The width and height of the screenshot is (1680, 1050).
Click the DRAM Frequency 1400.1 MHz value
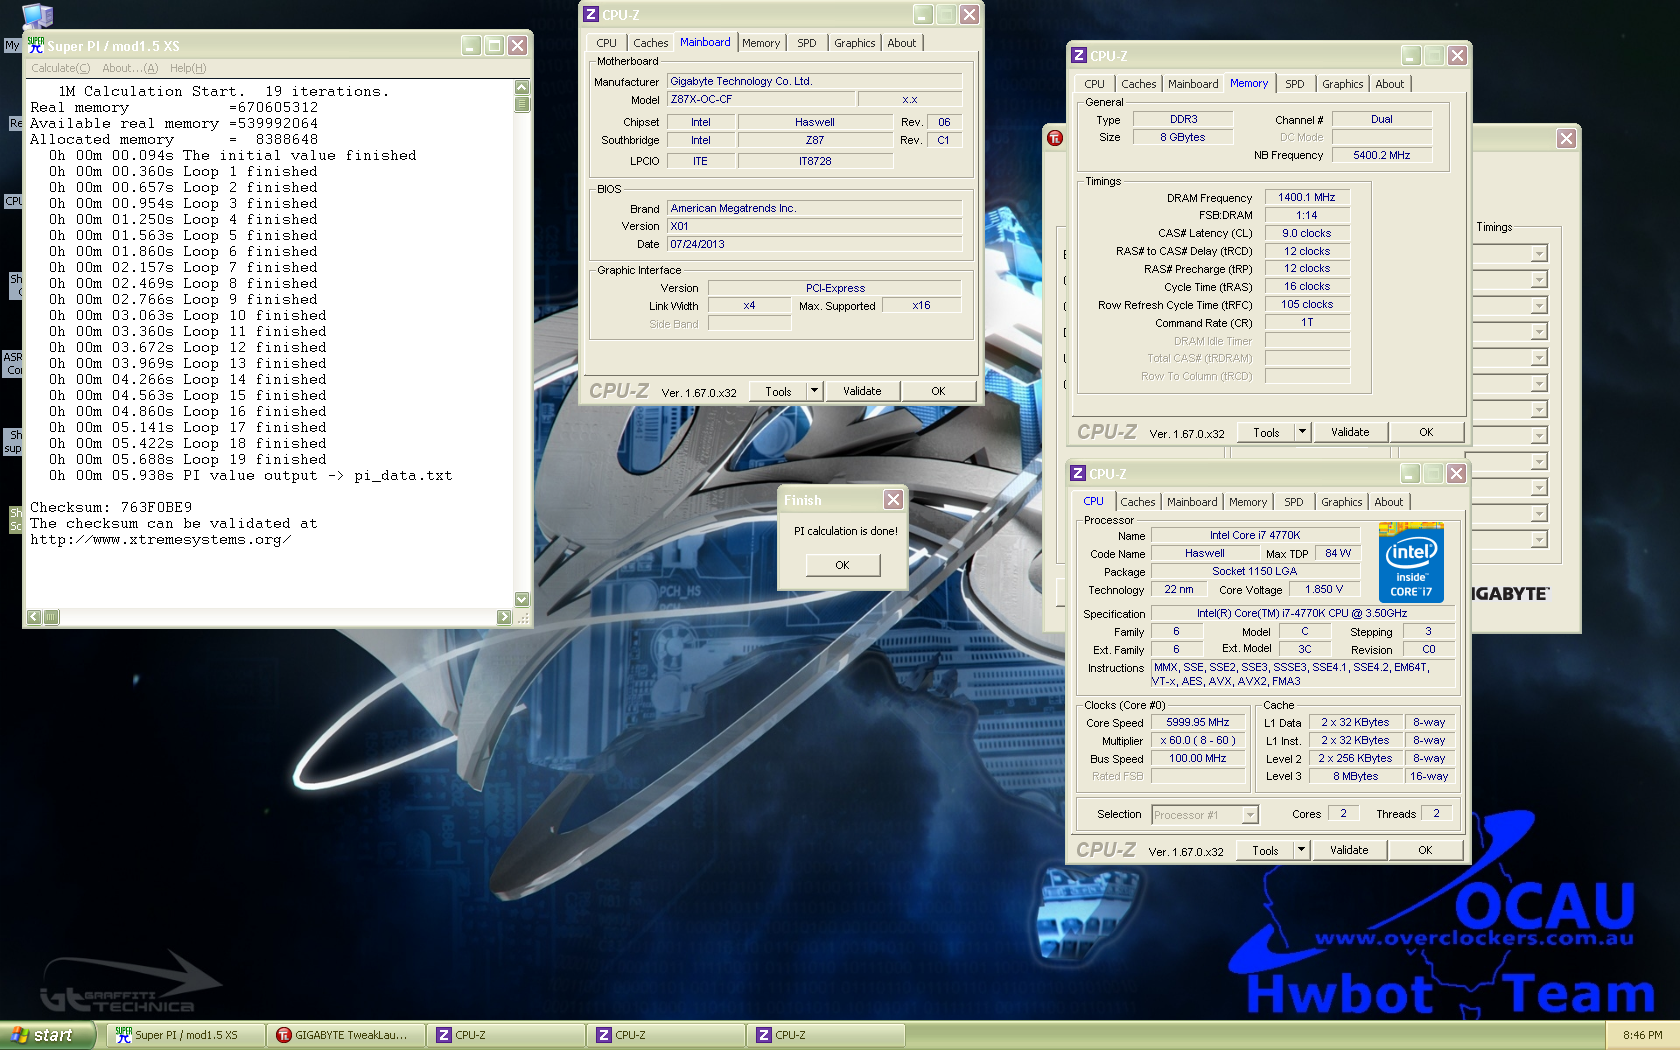1306,197
